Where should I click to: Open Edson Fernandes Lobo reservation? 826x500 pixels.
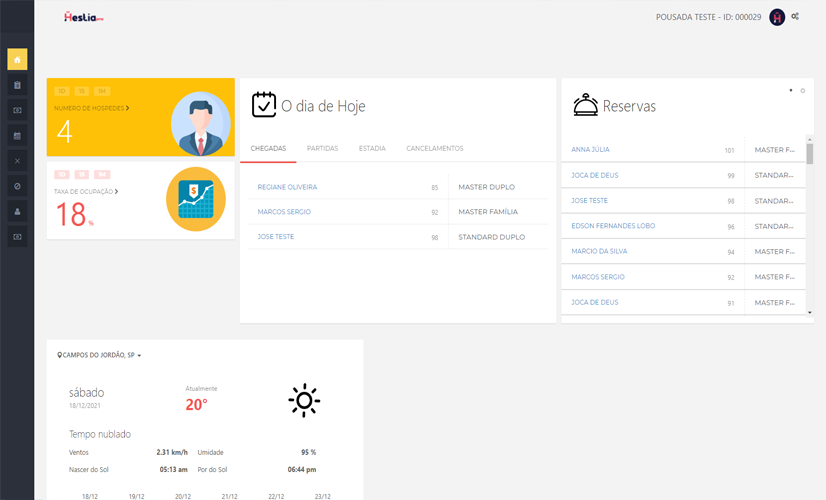click(613, 226)
